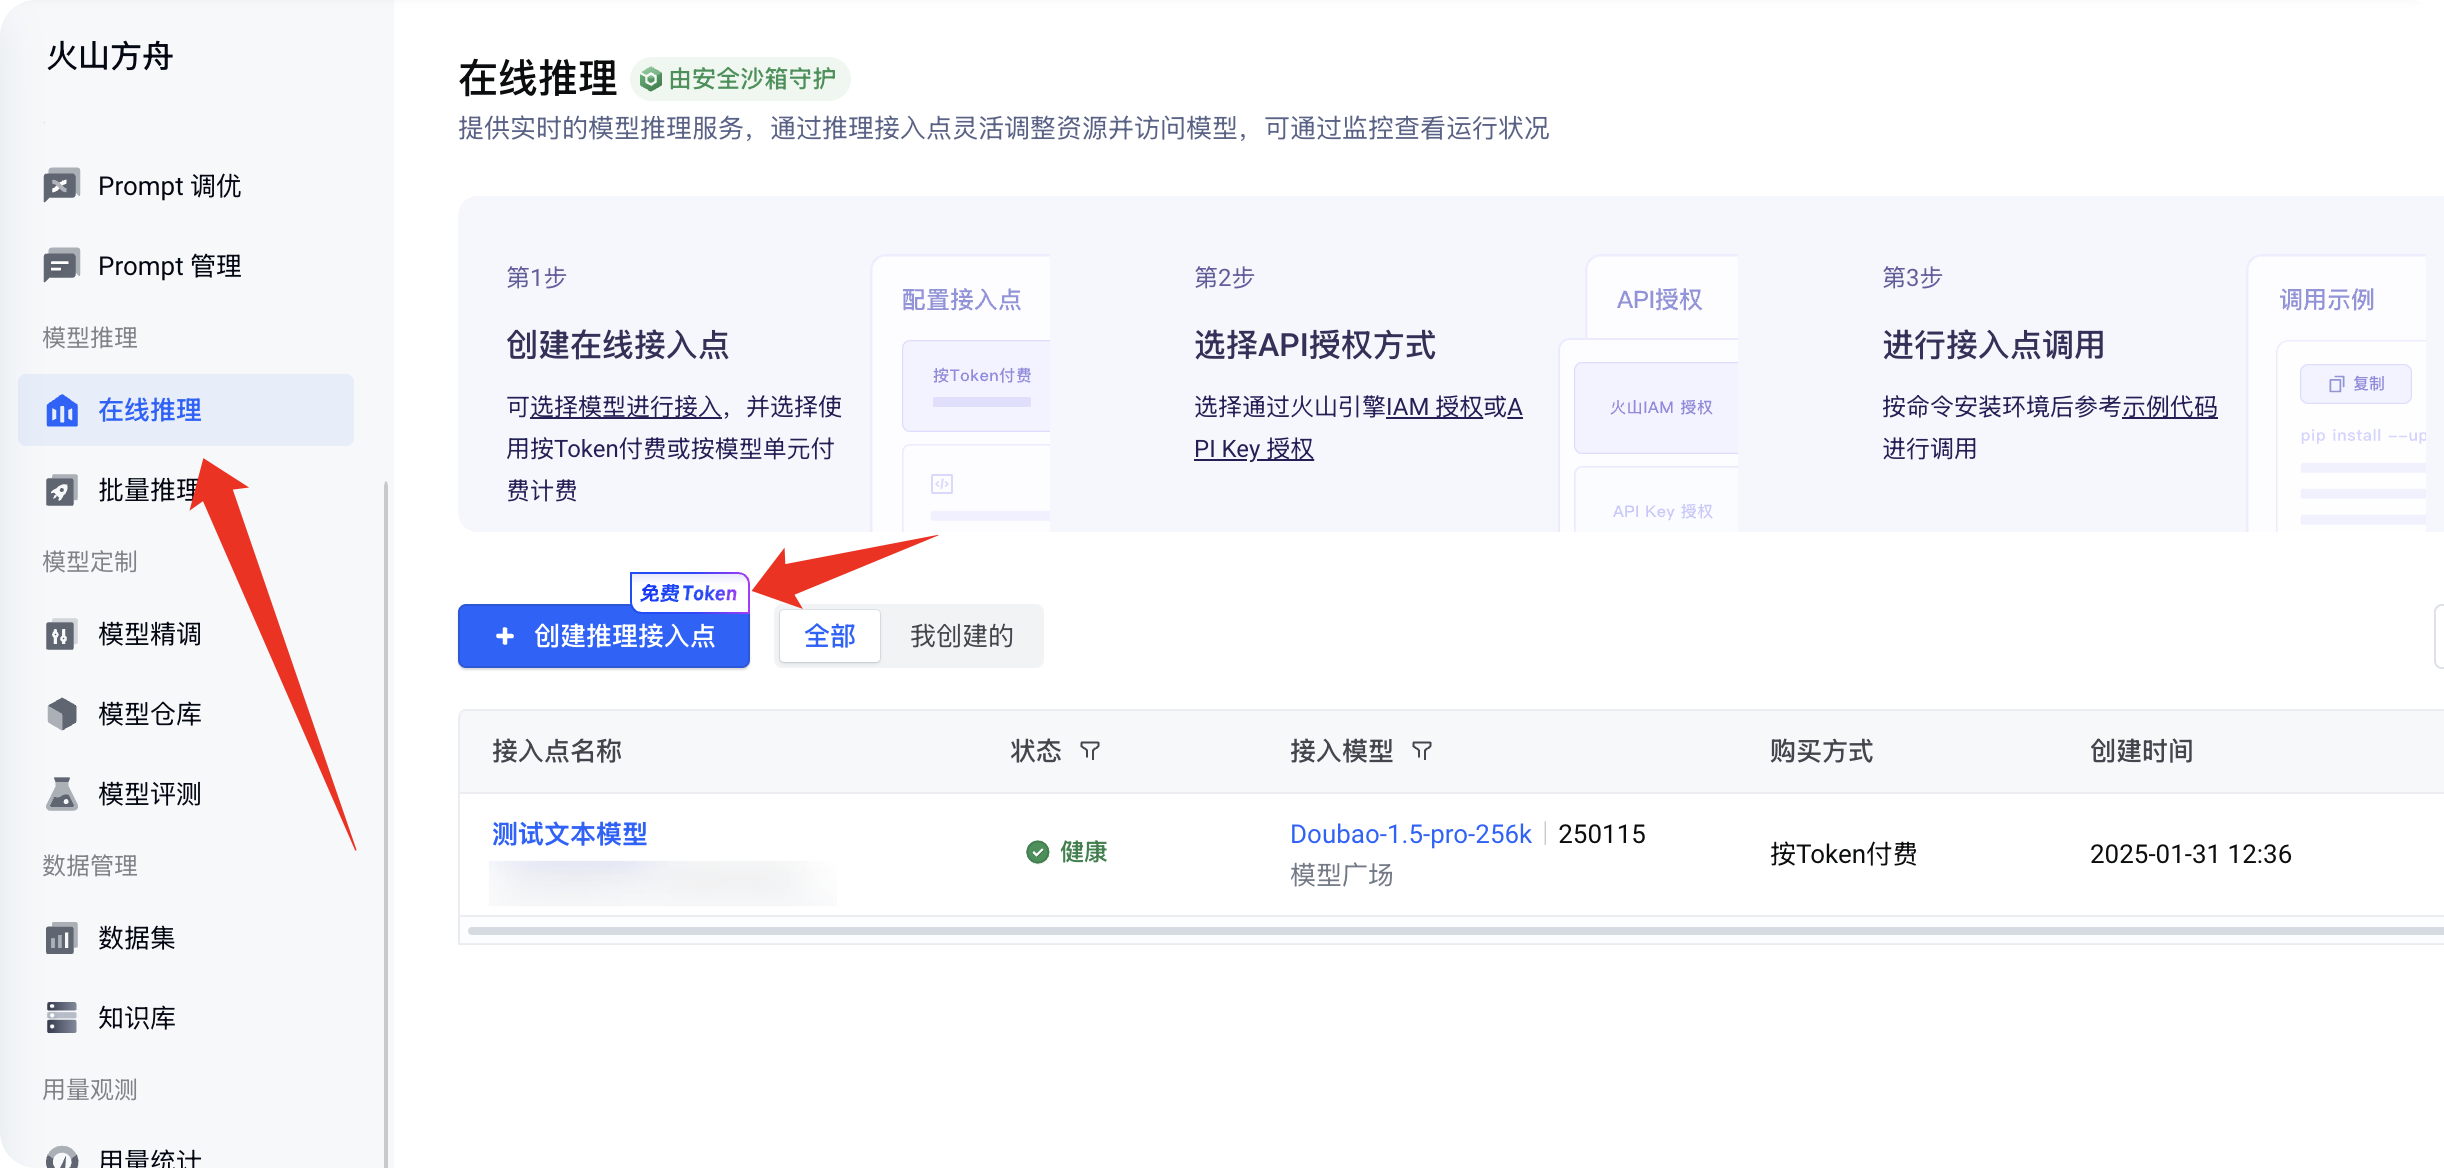This screenshot has width=2444, height=1168.
Task: Click the Doubao-1.5-pro-256k model link
Action: (1410, 834)
